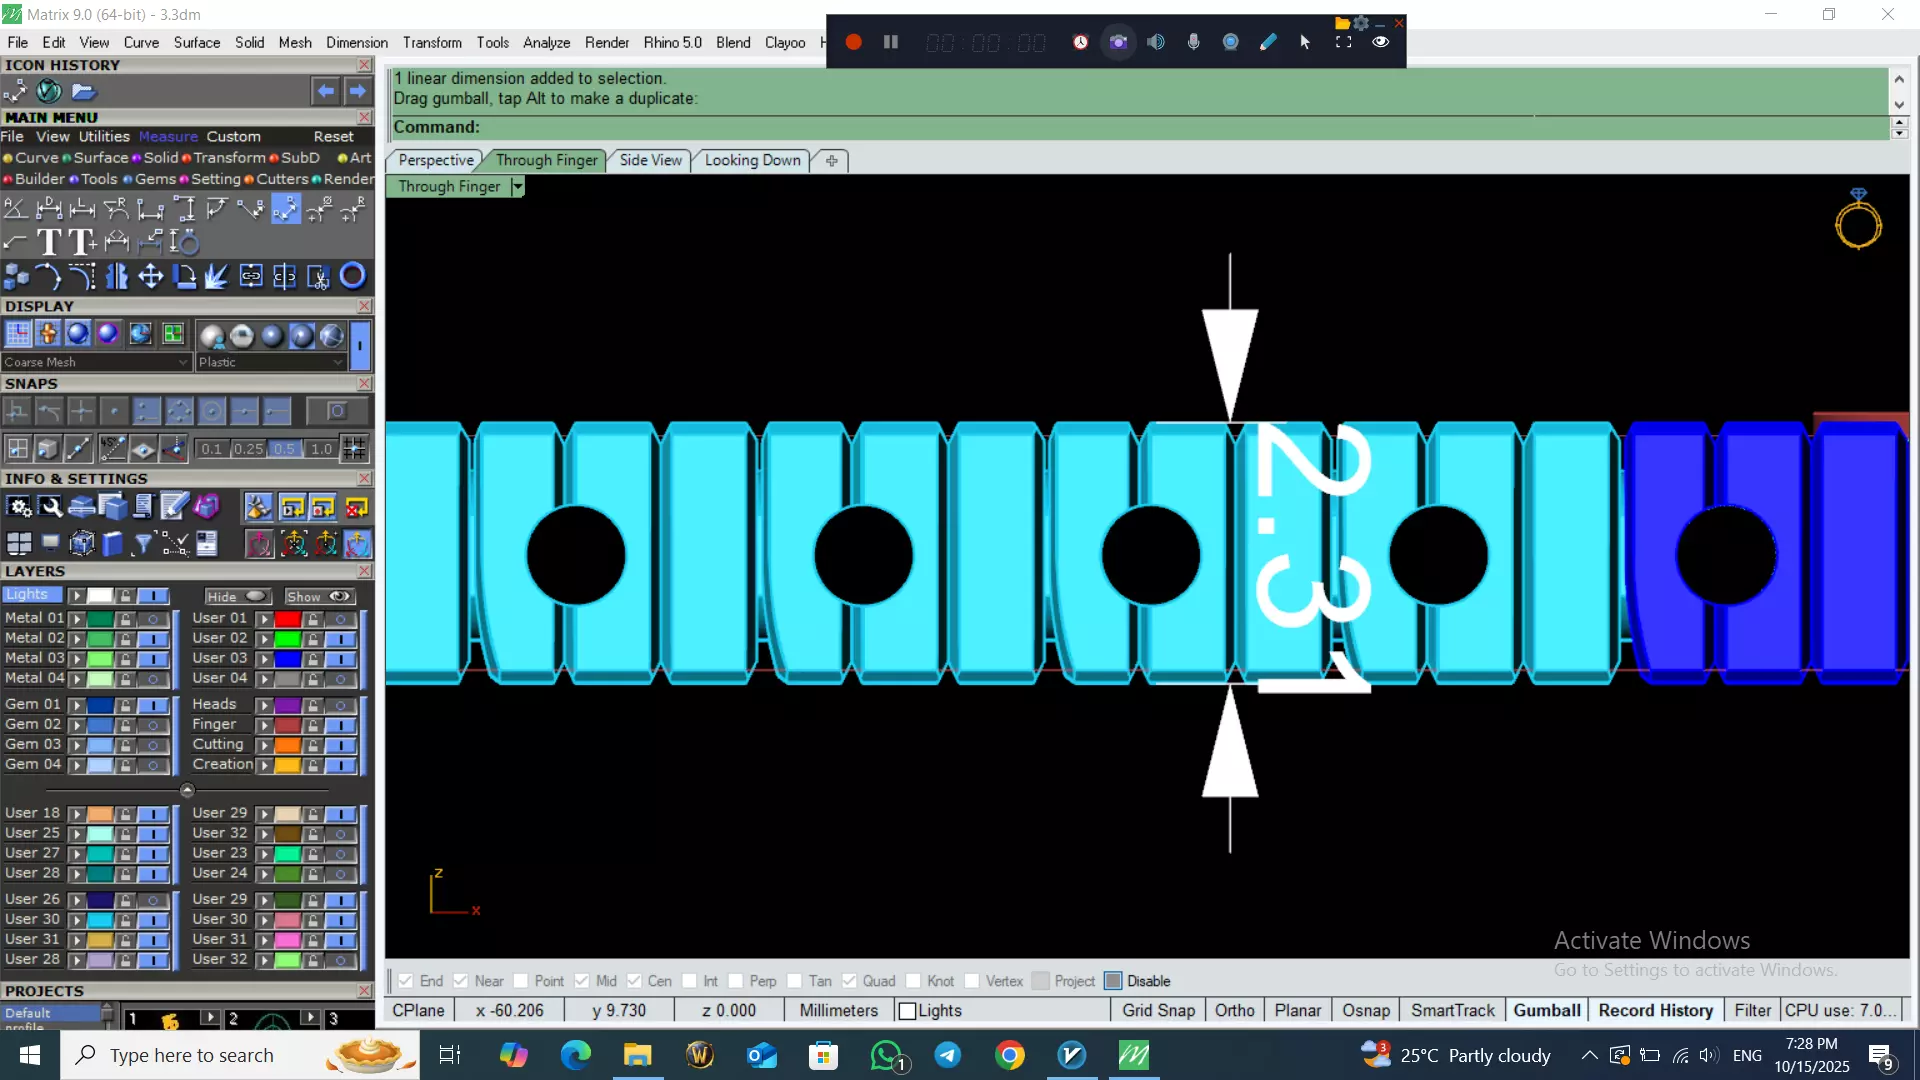The width and height of the screenshot is (1920, 1080).
Task: Click the move arrows transform icon
Action: (x=151, y=276)
